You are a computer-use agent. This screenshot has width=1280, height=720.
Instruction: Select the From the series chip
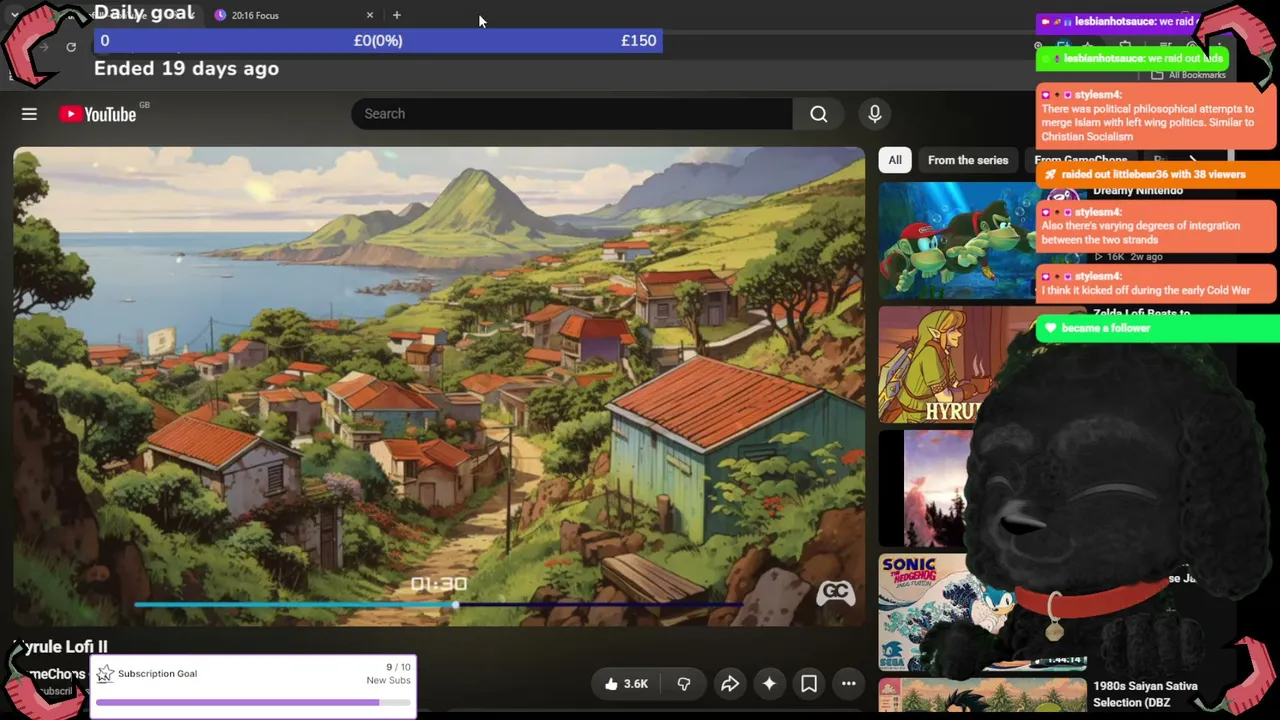click(968, 160)
